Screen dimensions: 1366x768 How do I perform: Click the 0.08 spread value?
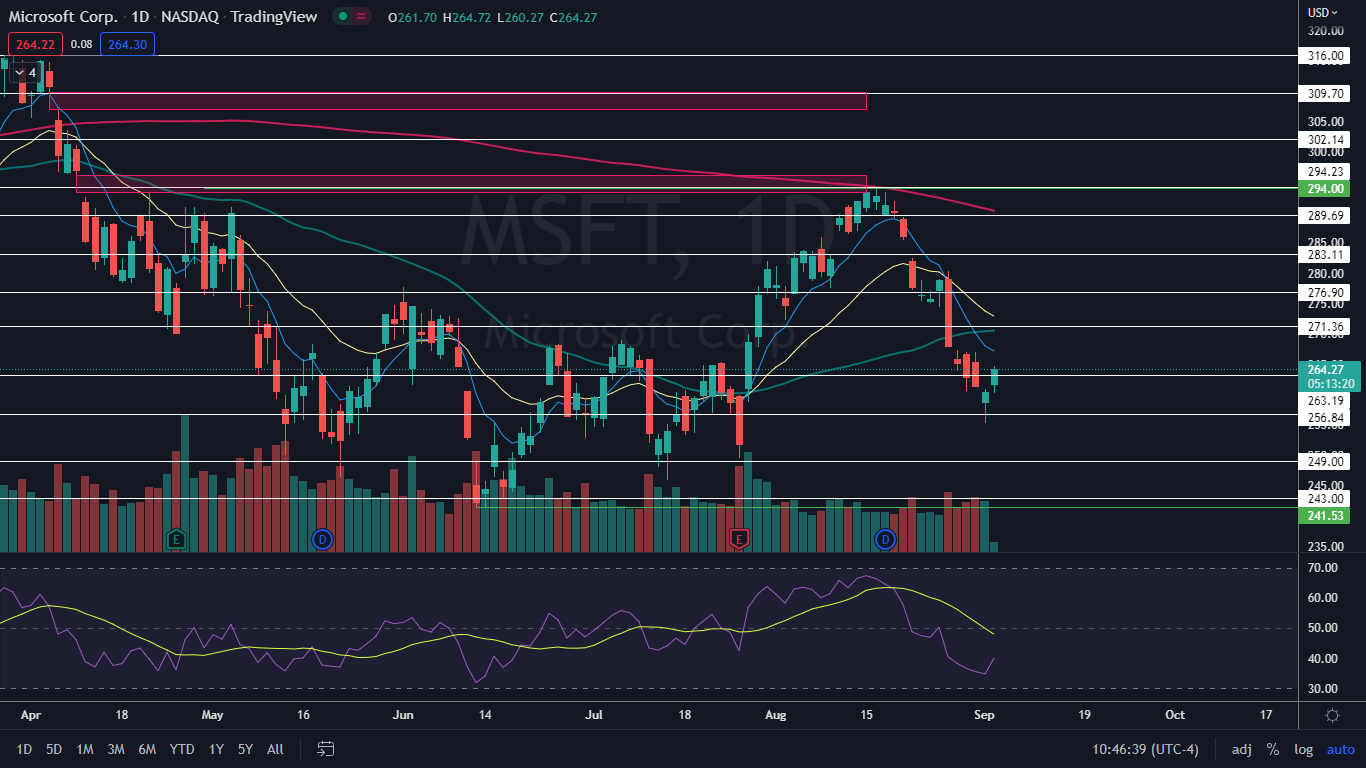82,43
